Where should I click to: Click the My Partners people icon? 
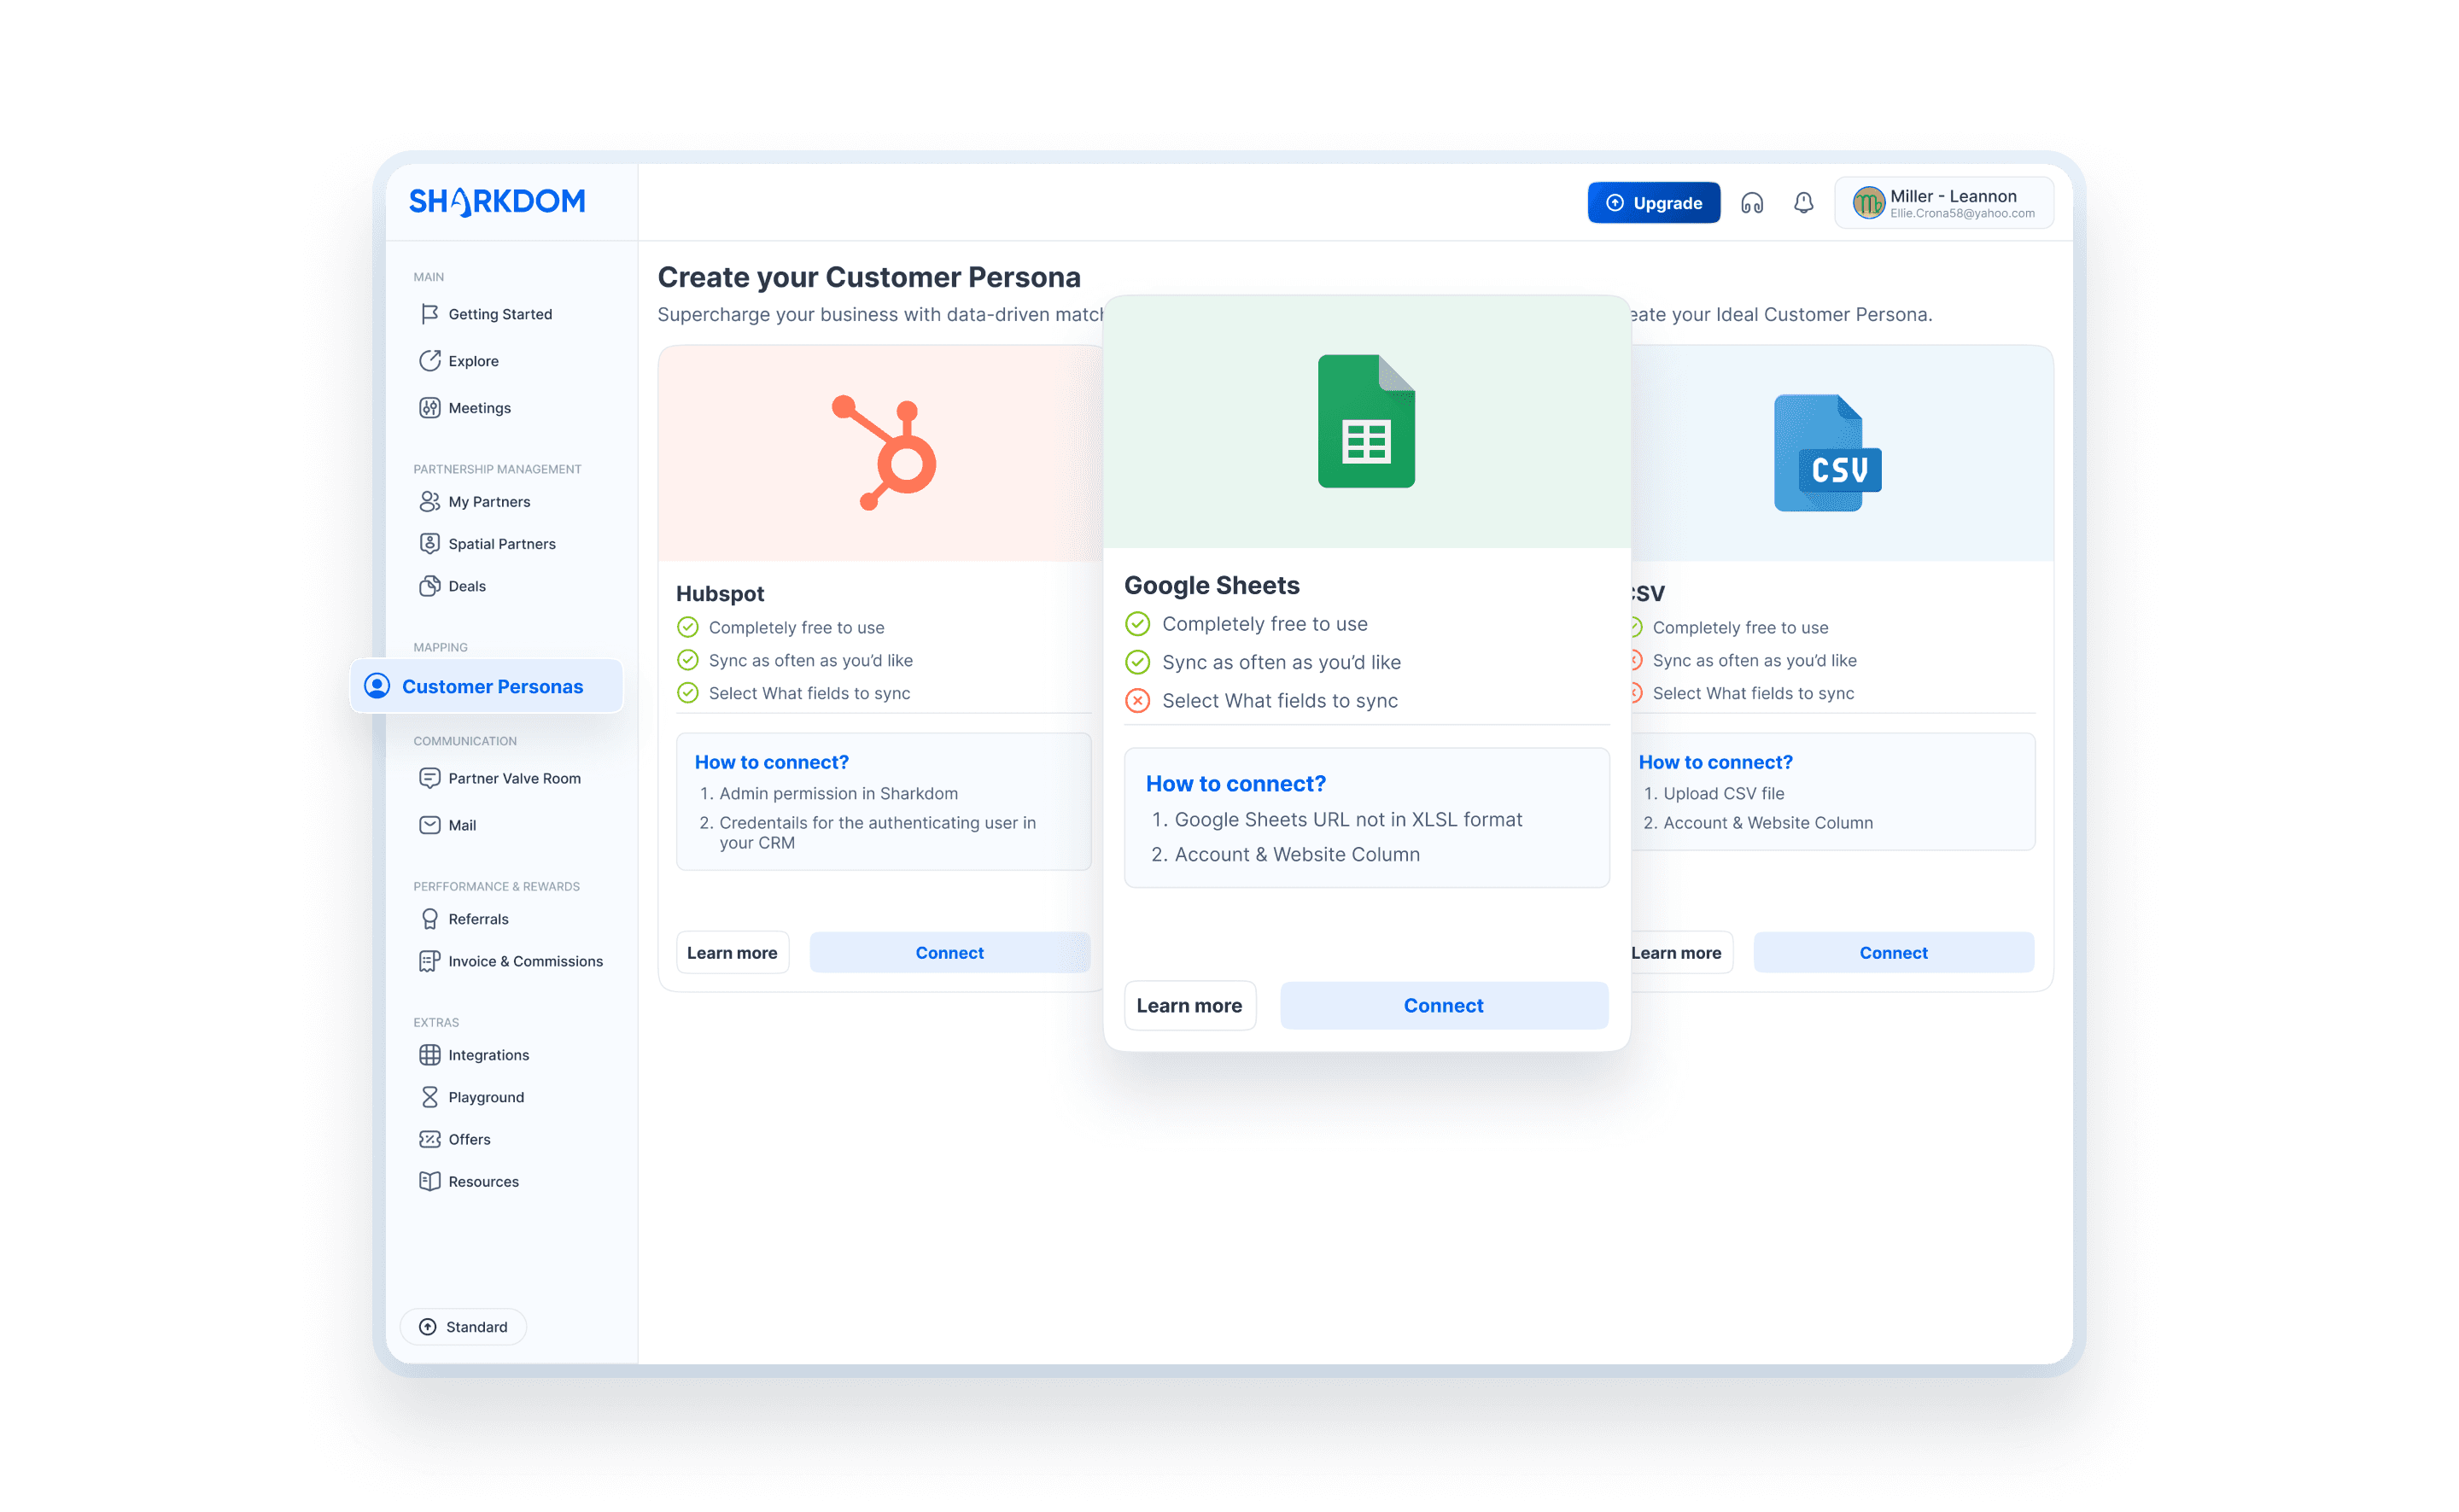click(430, 502)
